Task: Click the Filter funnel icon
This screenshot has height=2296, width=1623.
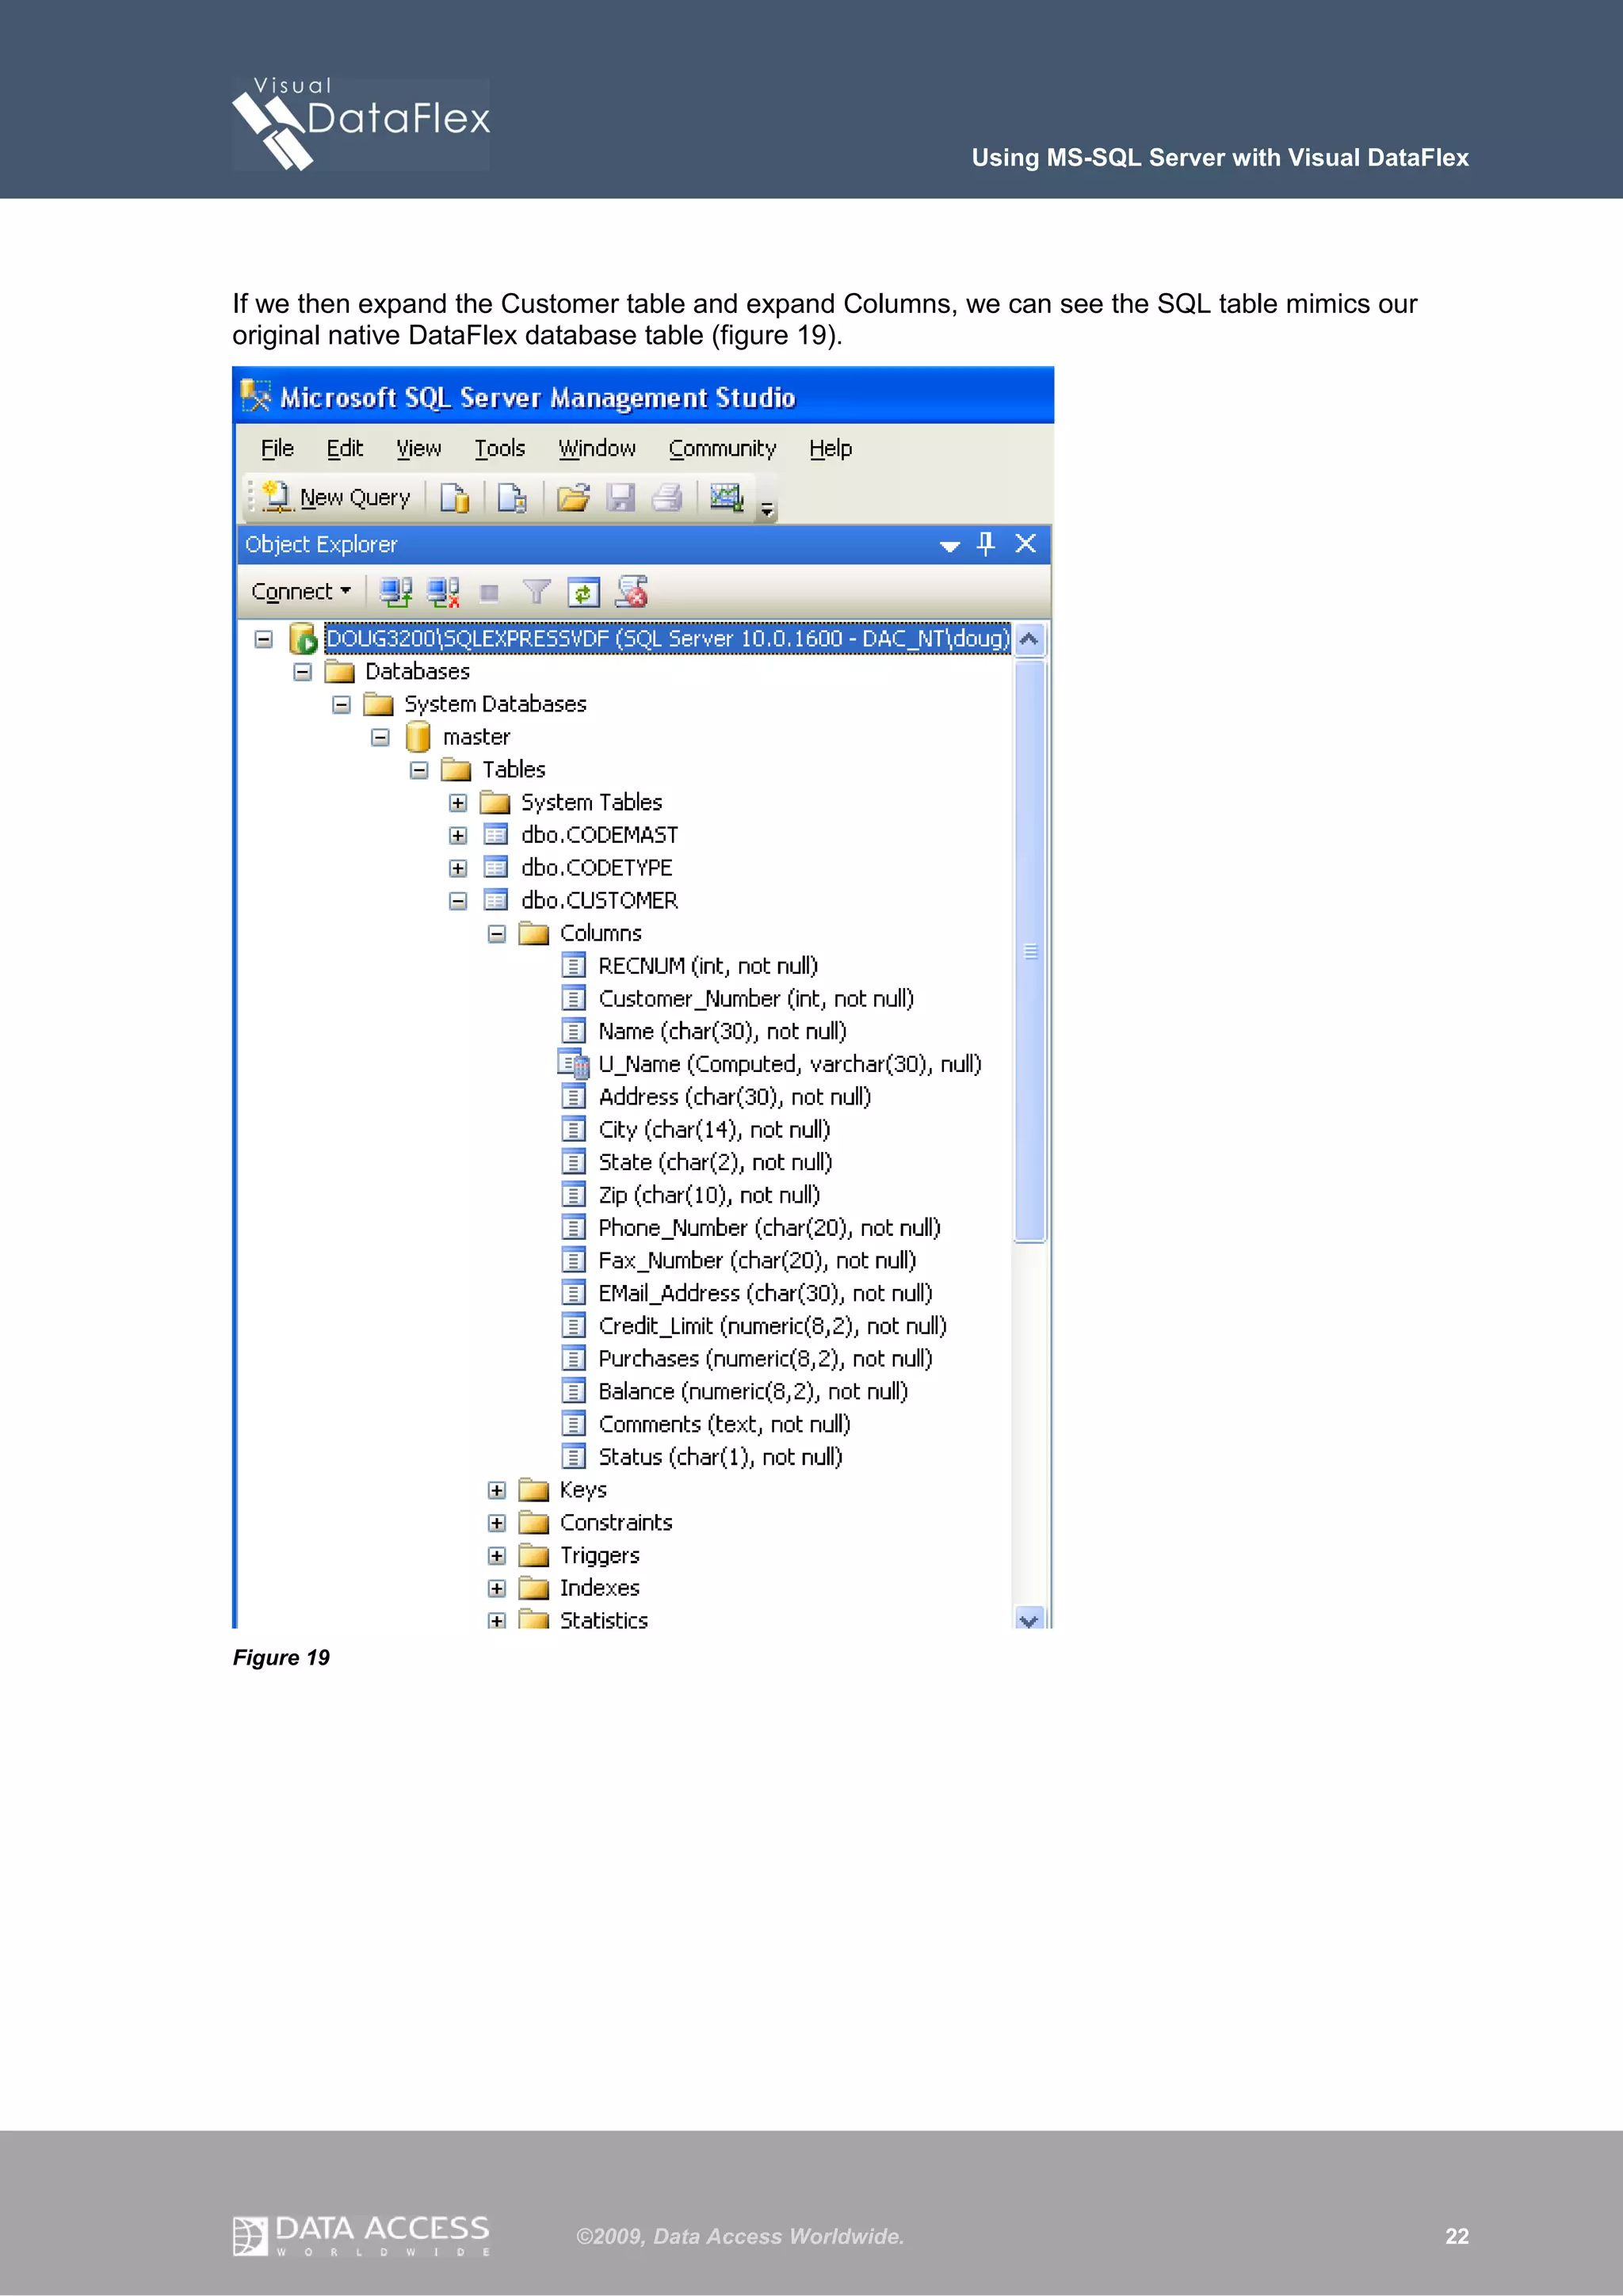Action: (x=537, y=592)
